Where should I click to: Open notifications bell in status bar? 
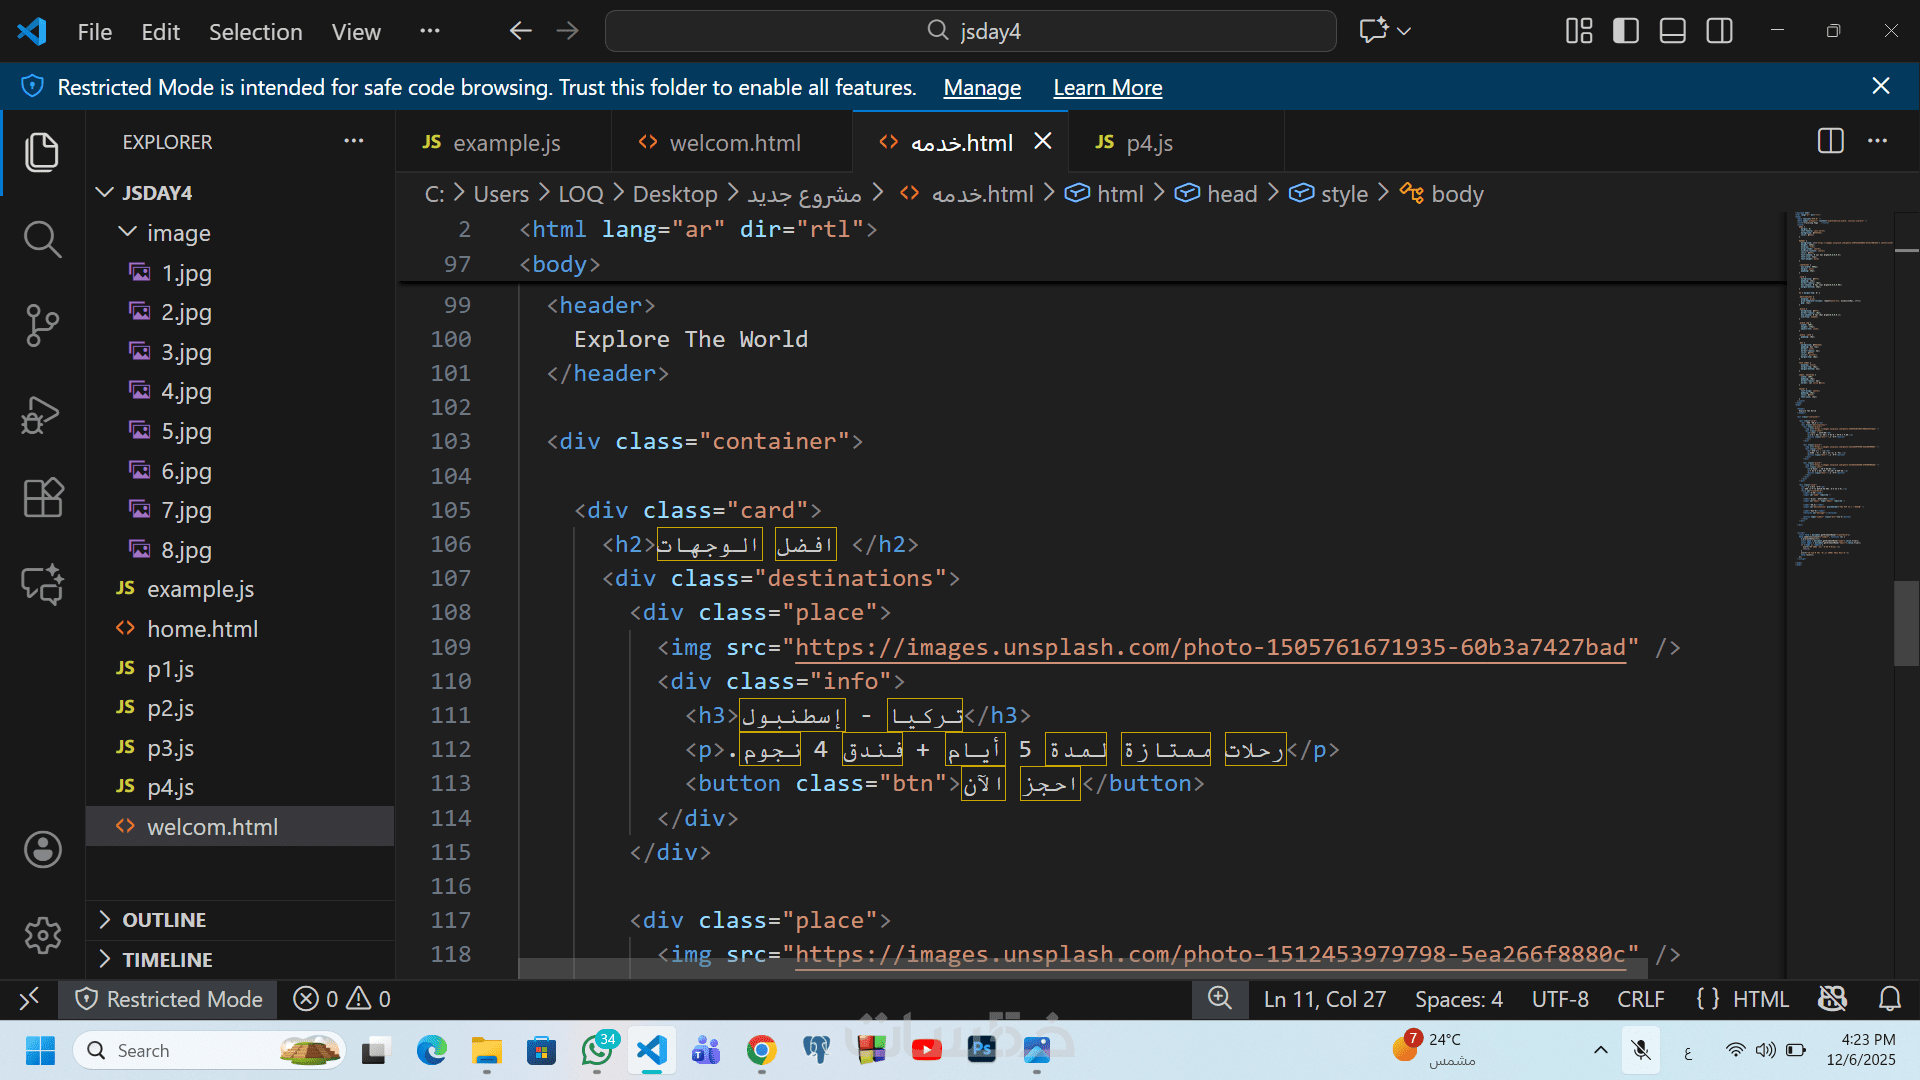(1889, 999)
